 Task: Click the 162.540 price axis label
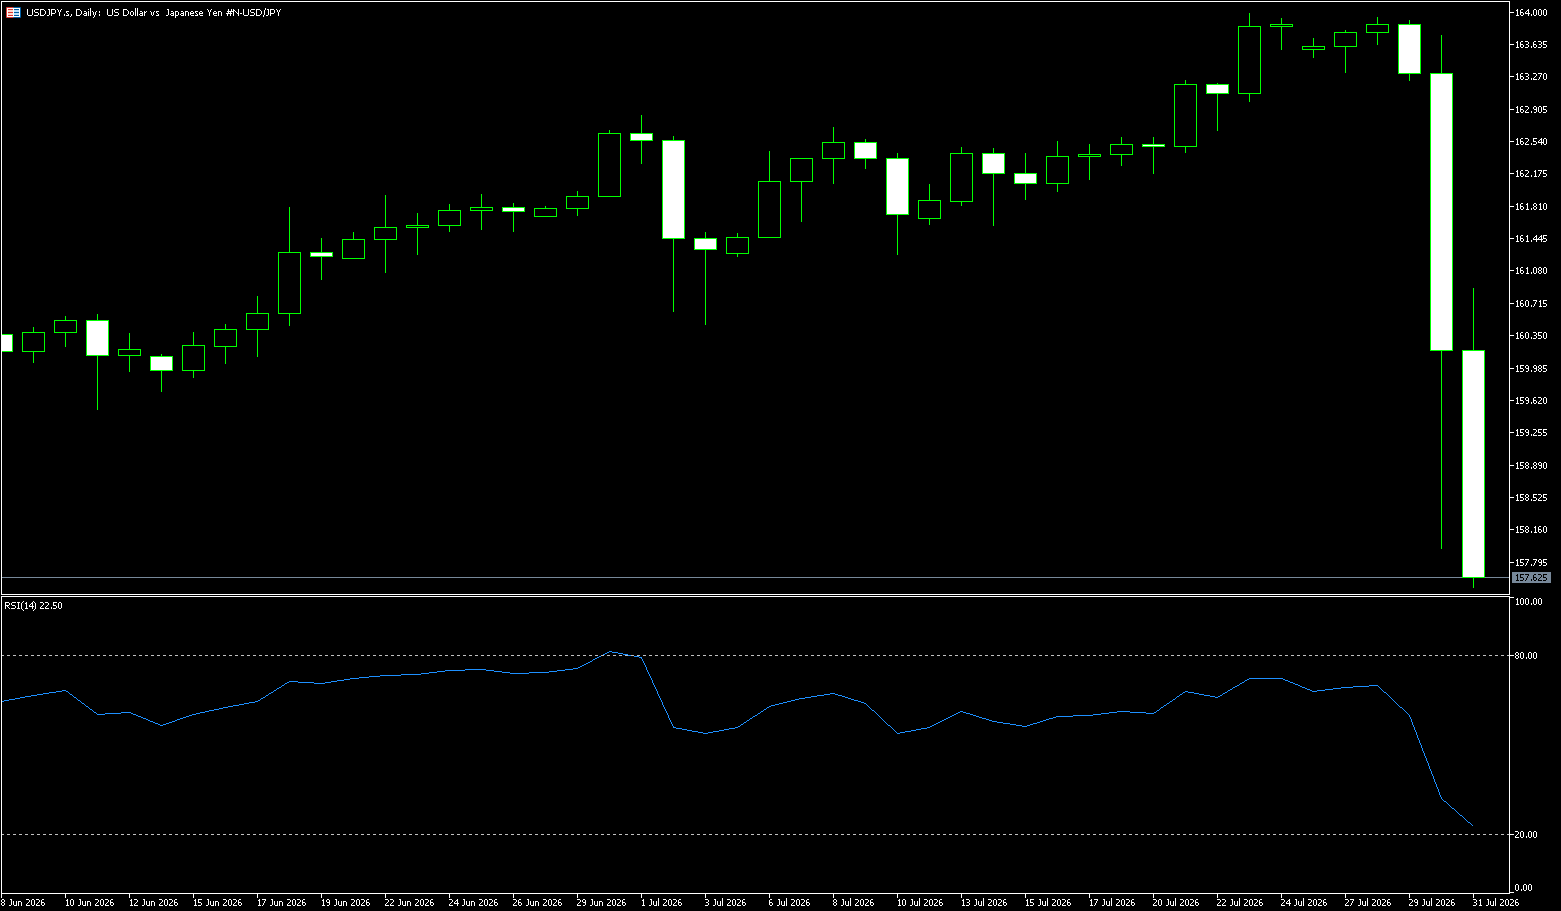point(1532,141)
